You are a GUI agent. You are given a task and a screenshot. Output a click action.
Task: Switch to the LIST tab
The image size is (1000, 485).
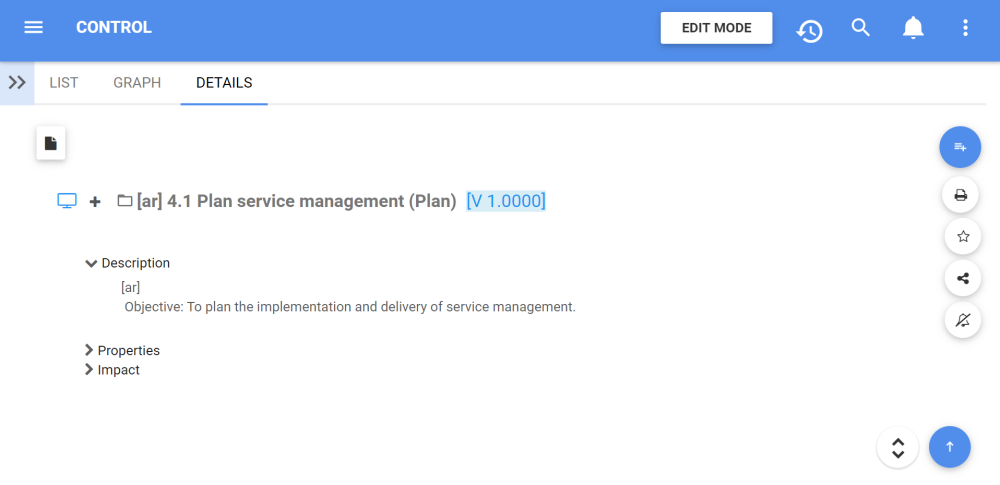point(64,83)
